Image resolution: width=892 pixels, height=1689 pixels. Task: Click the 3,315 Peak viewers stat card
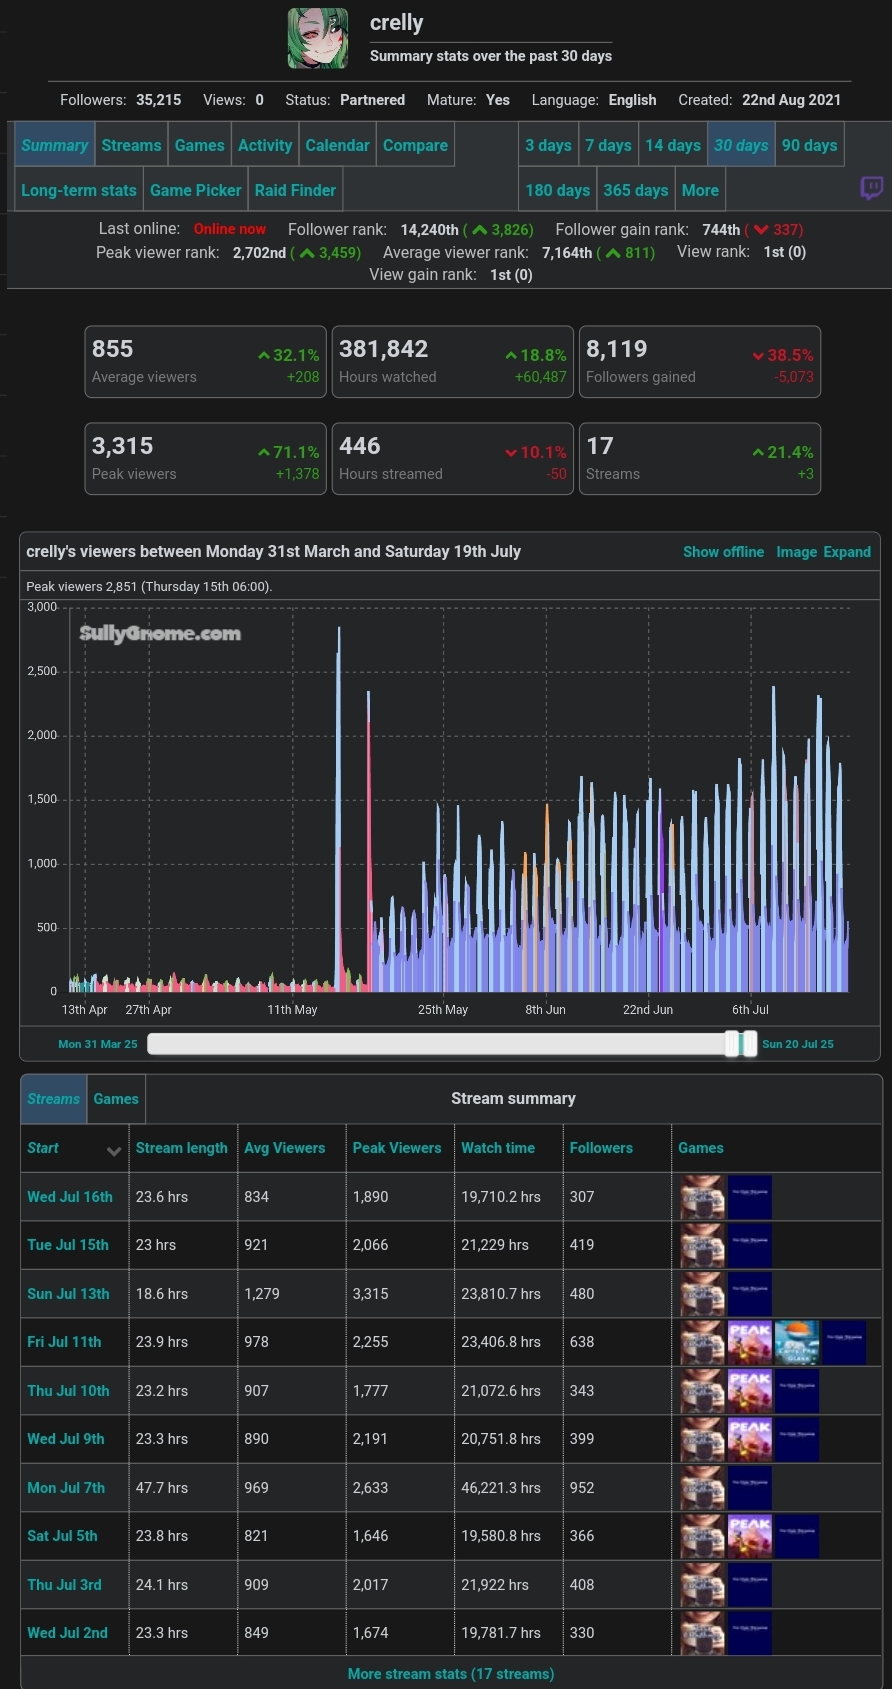click(206, 459)
